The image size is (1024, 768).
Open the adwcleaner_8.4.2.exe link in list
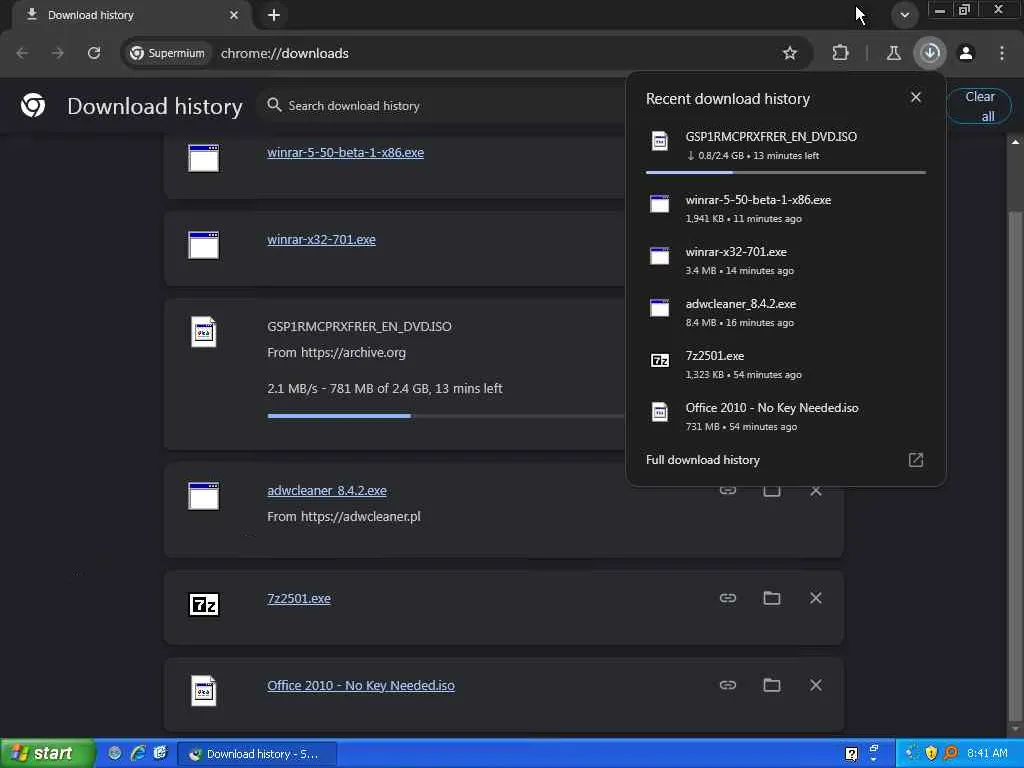click(x=327, y=490)
